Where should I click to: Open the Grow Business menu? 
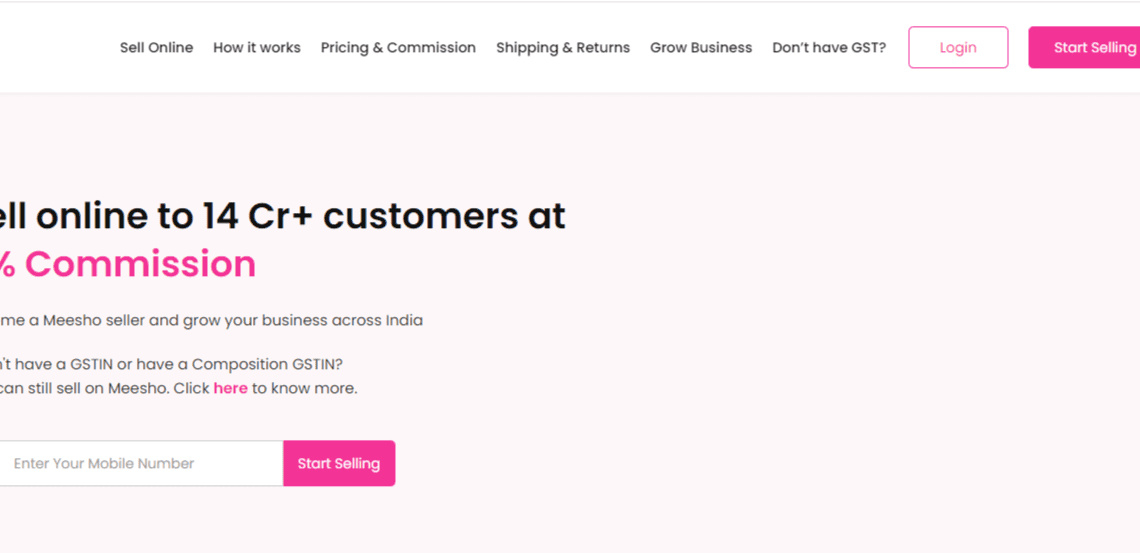pos(701,48)
